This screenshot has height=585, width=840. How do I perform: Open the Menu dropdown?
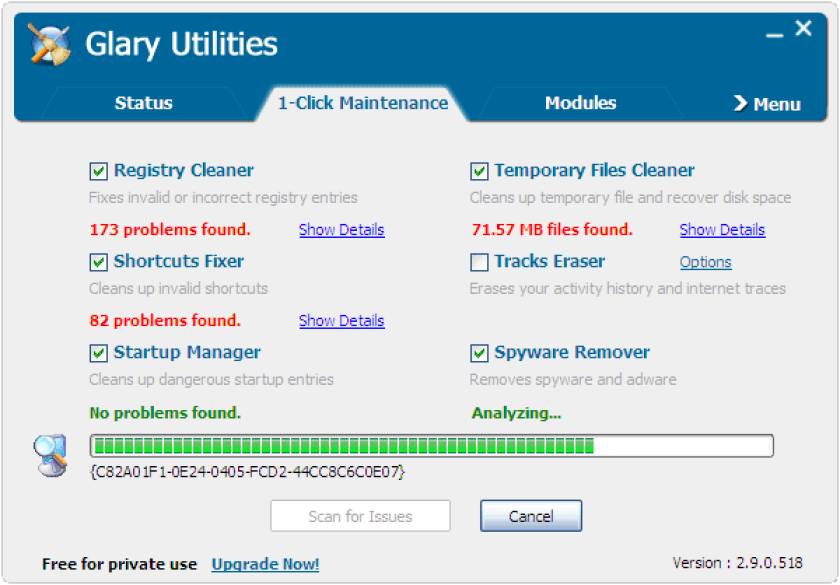pyautogui.click(x=767, y=103)
